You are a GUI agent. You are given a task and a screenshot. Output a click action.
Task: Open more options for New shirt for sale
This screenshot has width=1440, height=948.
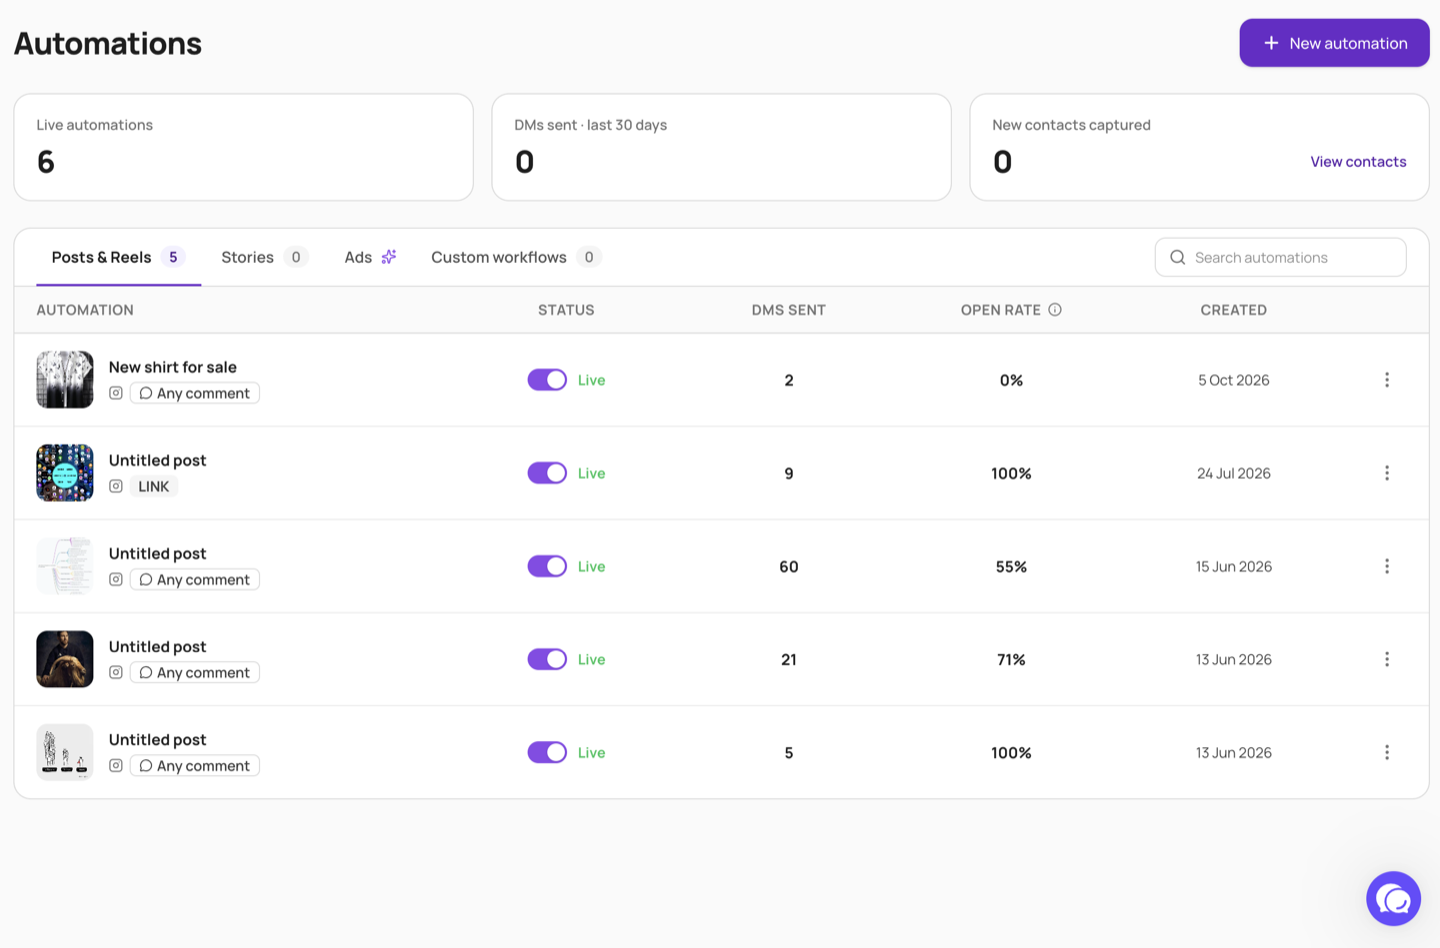1386,380
